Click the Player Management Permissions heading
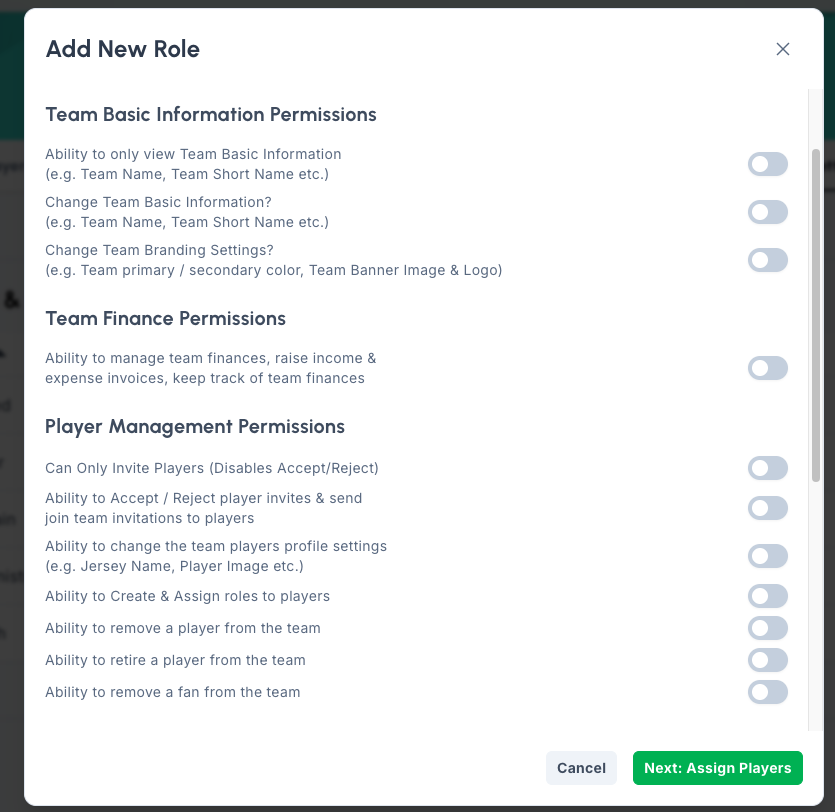This screenshot has width=835, height=812. tap(195, 427)
